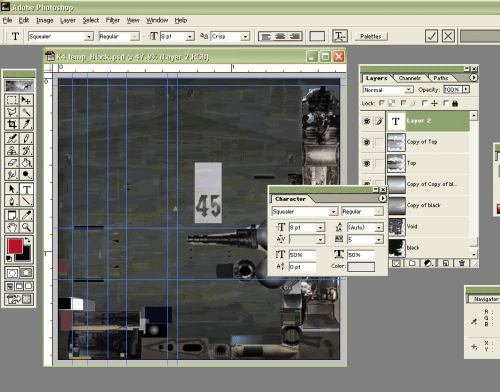This screenshot has height=392, width=500.
Task: Open the Filter menu
Action: [113, 20]
